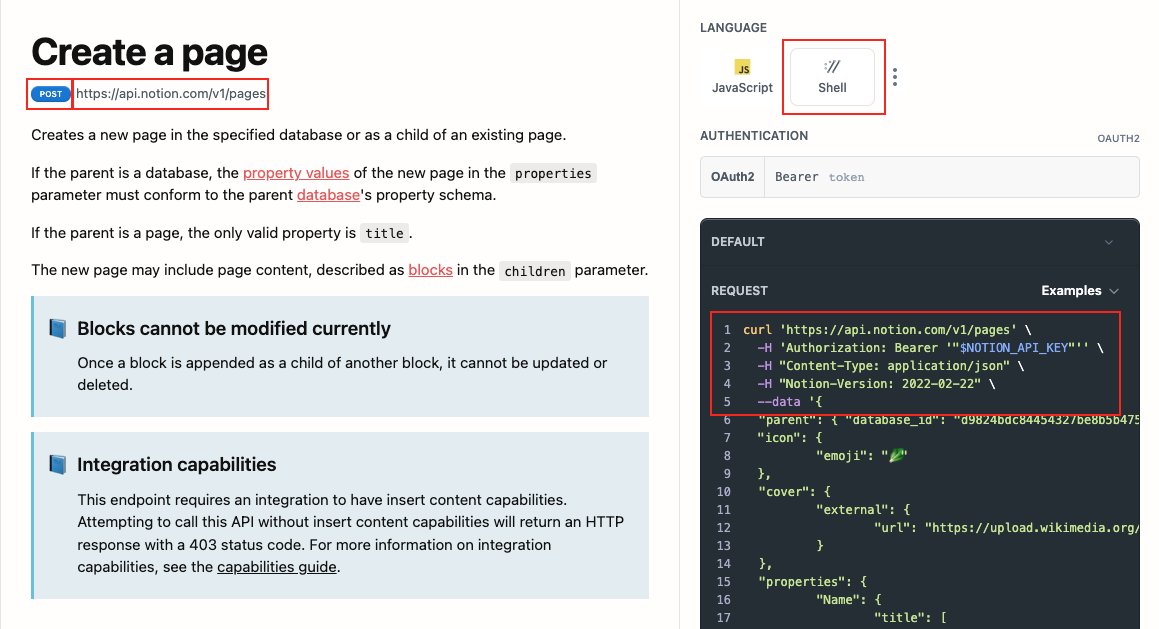Open the Examples dropdown
The image size is (1159, 629).
(1079, 290)
